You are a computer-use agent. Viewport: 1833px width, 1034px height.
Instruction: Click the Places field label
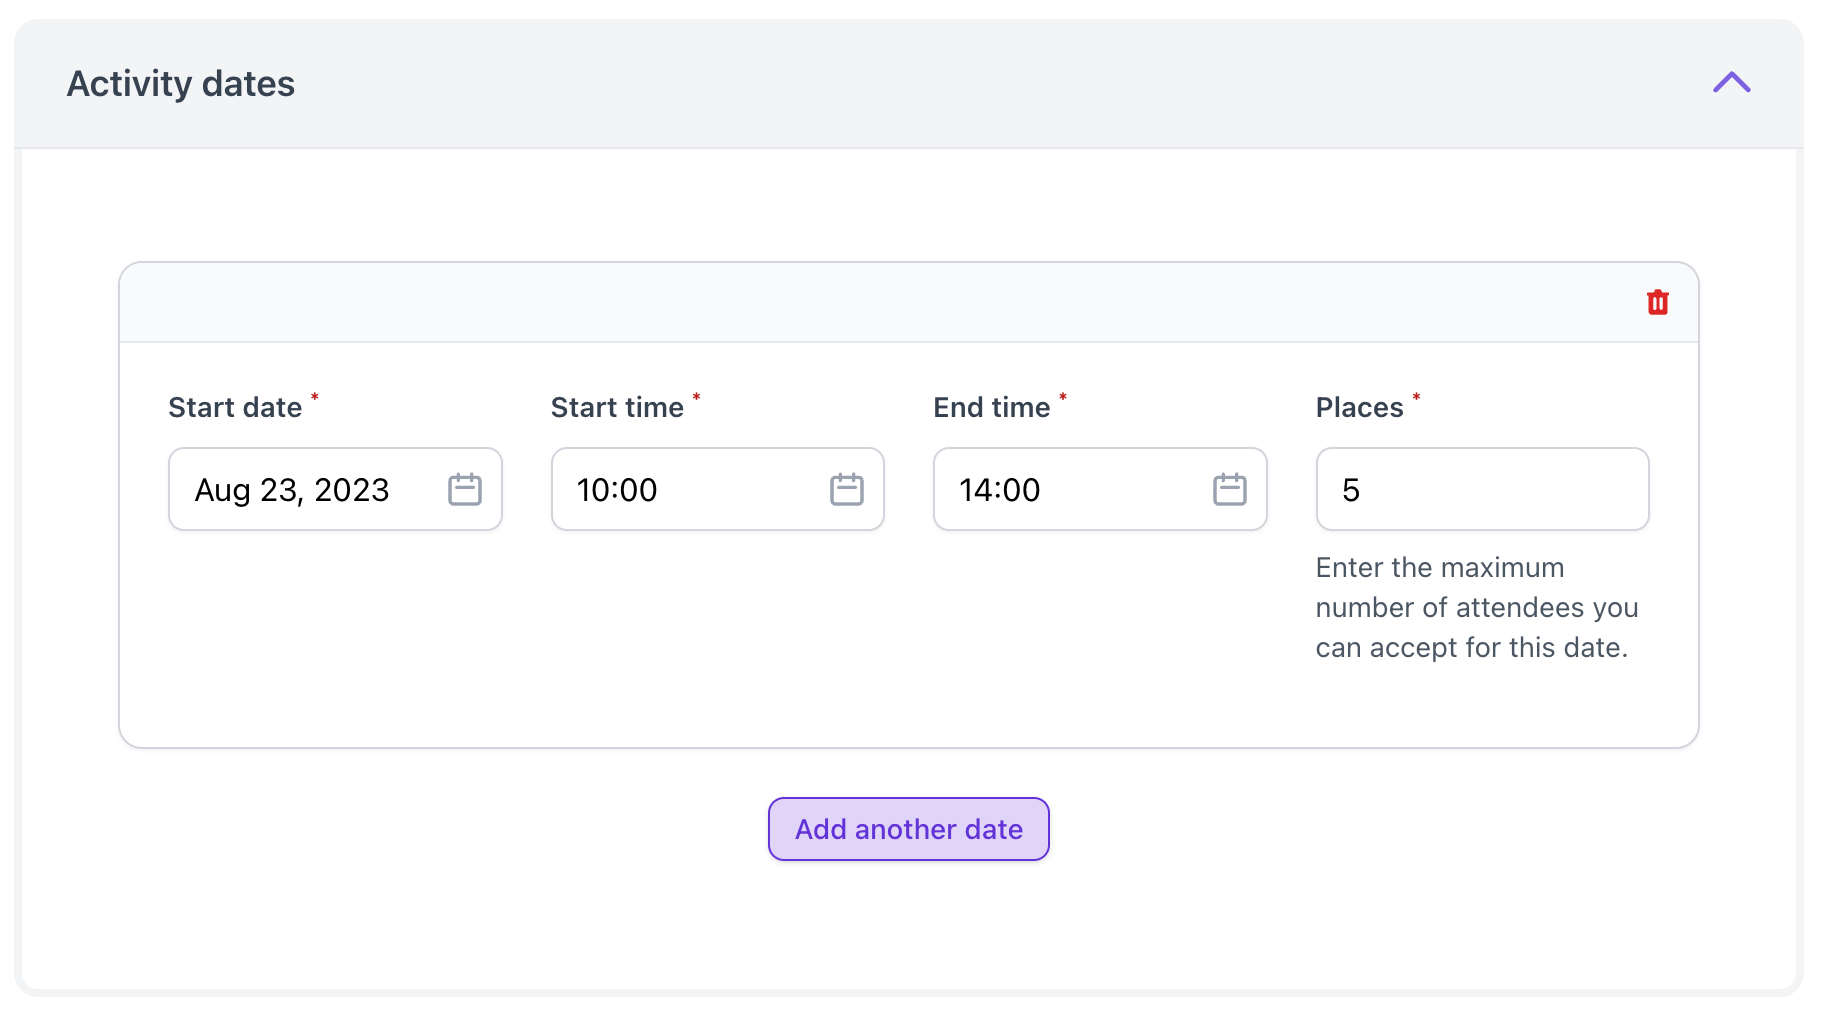point(1359,408)
